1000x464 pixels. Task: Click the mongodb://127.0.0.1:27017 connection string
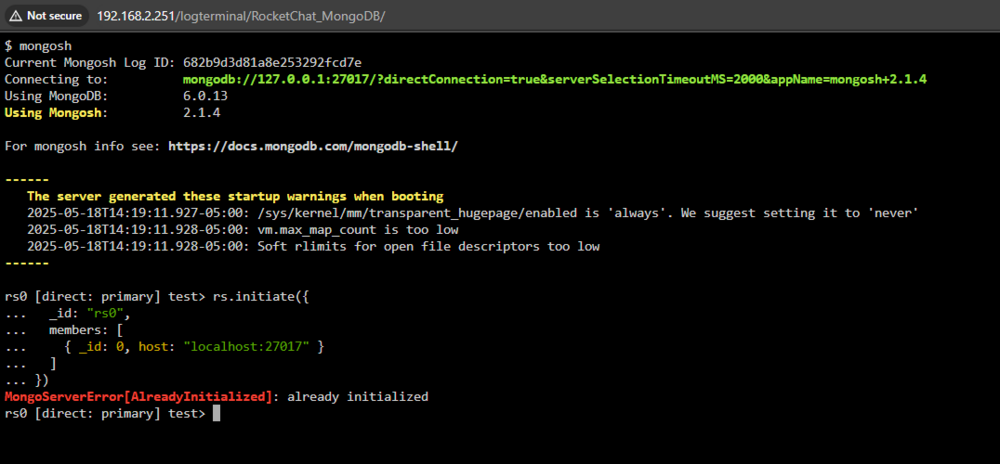point(554,80)
